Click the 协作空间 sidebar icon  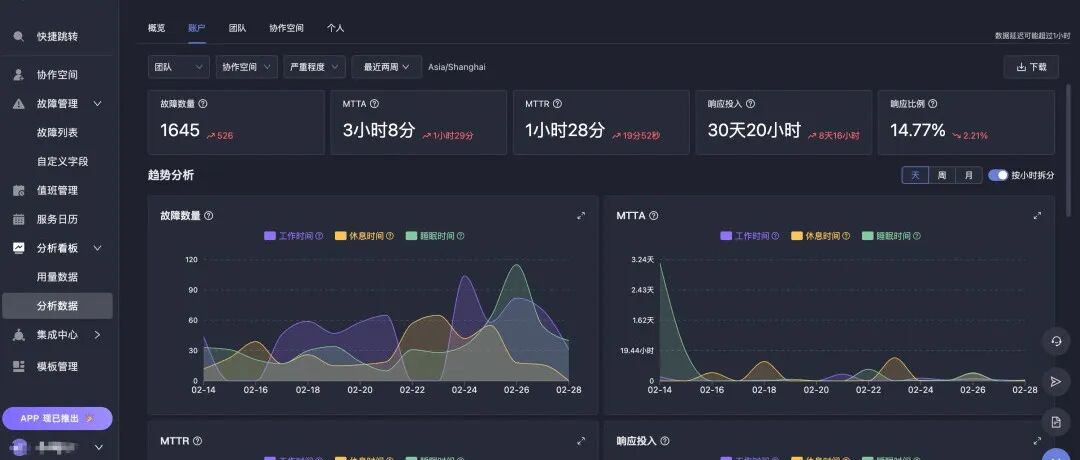19,75
